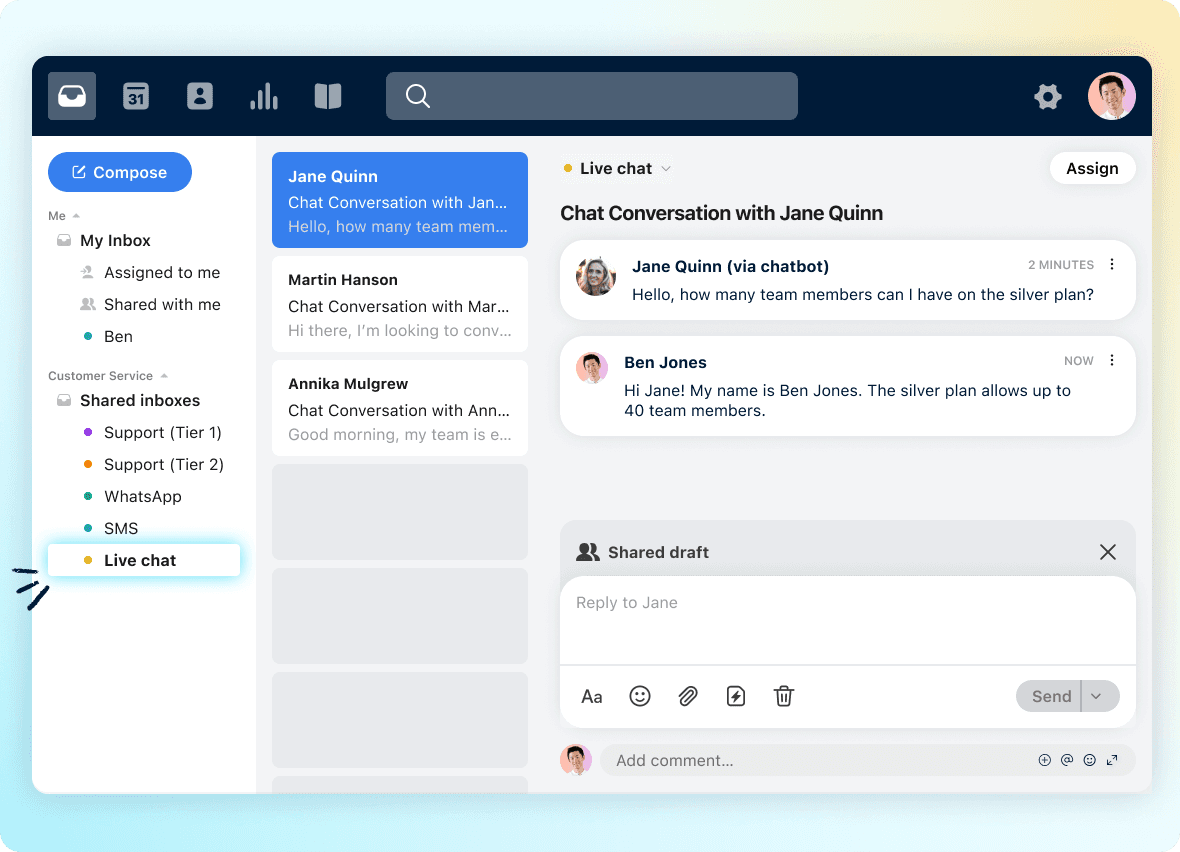The width and height of the screenshot is (1180, 852).
Task: Open text formatting (Aa) options
Action: coord(592,697)
